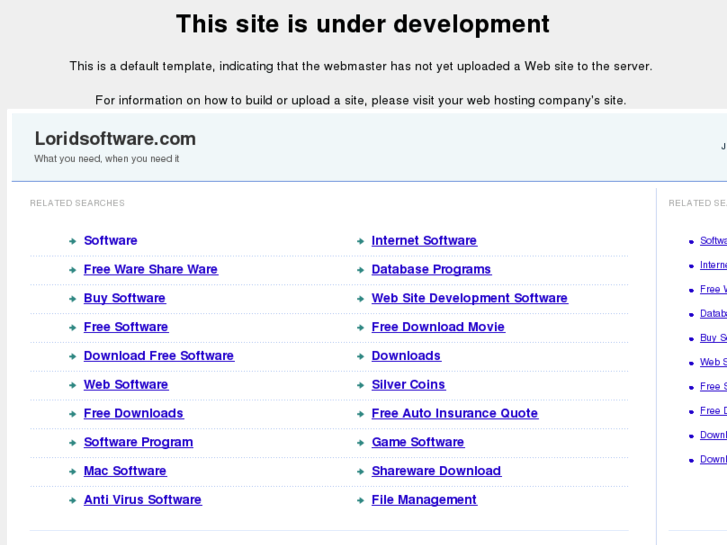The width and height of the screenshot is (727, 545).
Task: Click the arrow icon beside Silver Coins
Action: (x=360, y=385)
